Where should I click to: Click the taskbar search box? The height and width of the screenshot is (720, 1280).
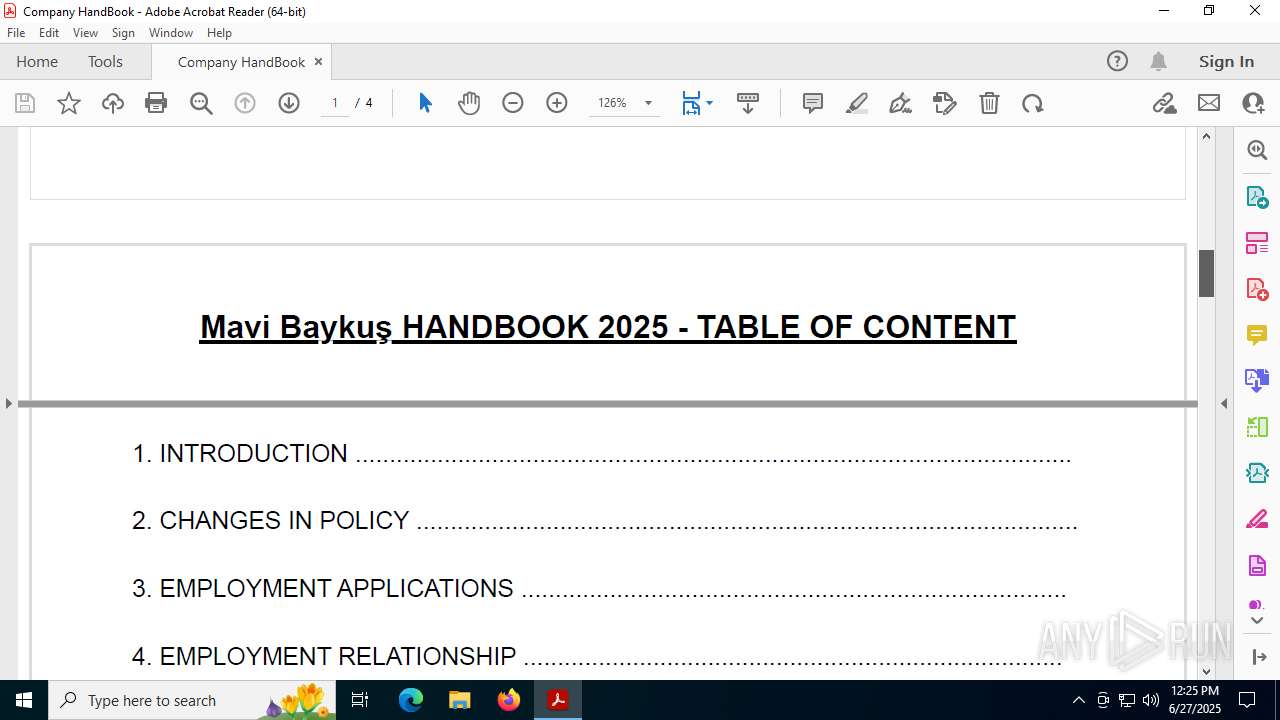192,700
